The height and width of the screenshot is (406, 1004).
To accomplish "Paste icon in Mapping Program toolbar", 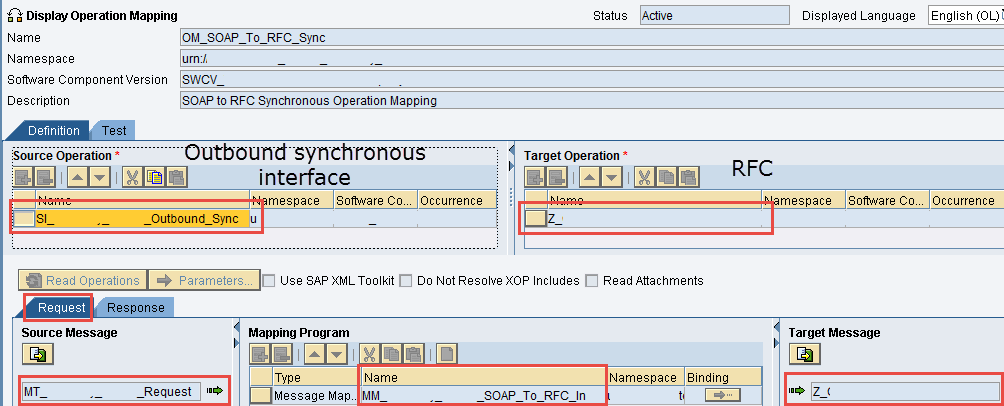I will coord(412,353).
